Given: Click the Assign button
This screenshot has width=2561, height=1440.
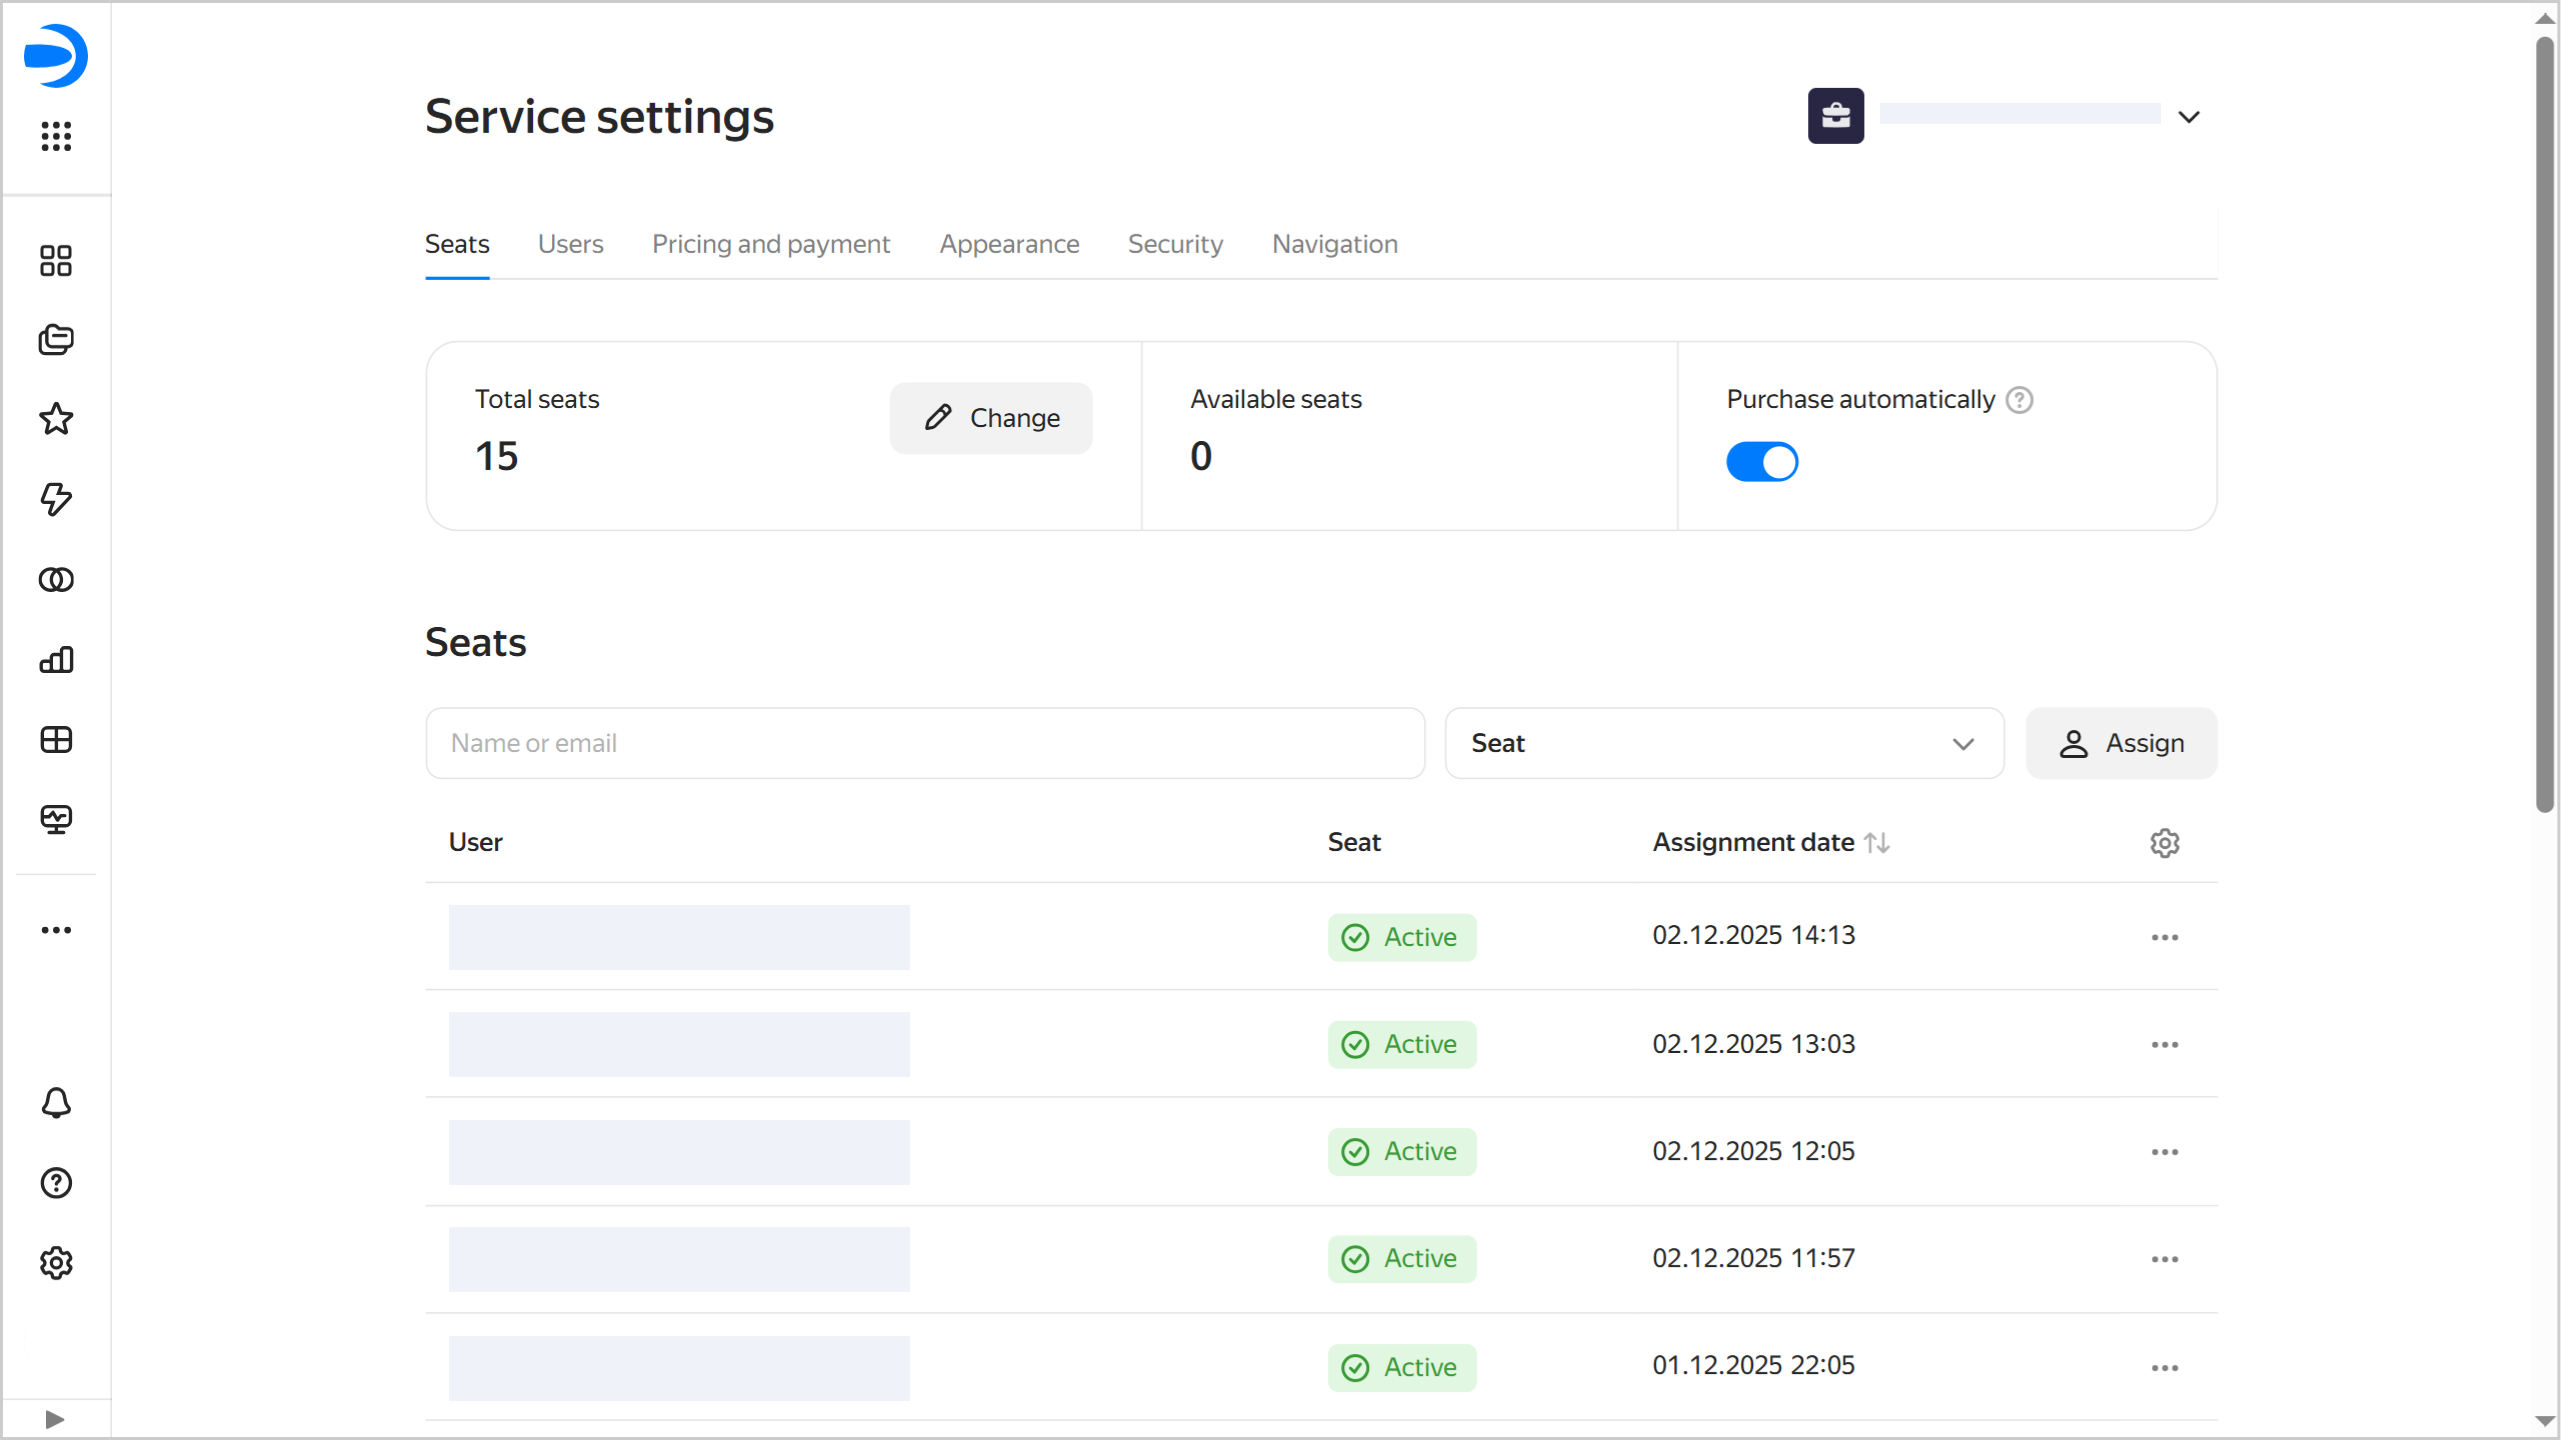Looking at the screenshot, I should click(x=2120, y=743).
